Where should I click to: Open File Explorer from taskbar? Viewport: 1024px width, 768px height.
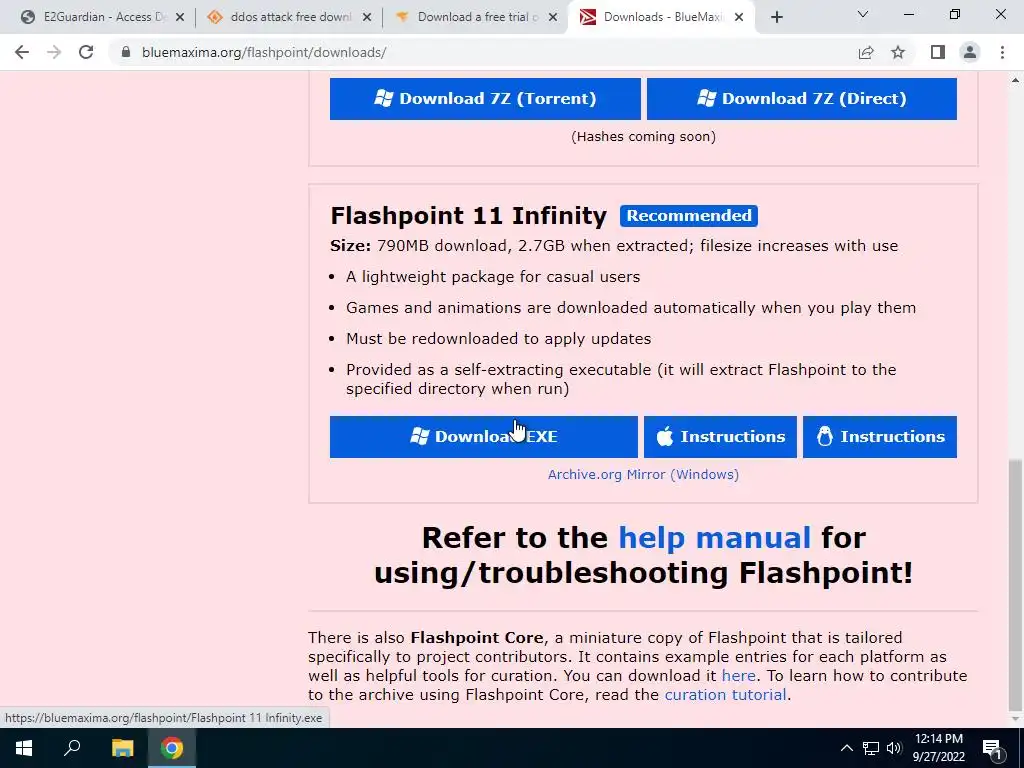pyautogui.click(x=122, y=748)
